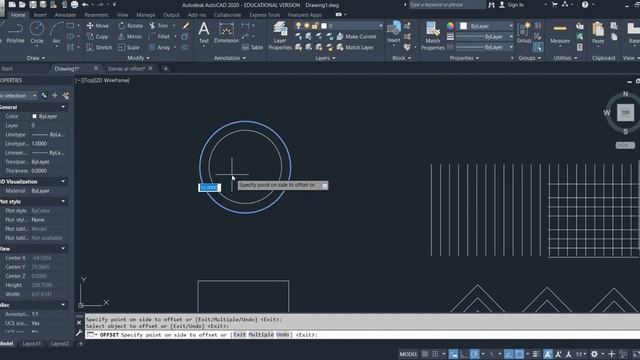Click the Stretch tool

coord(99,47)
